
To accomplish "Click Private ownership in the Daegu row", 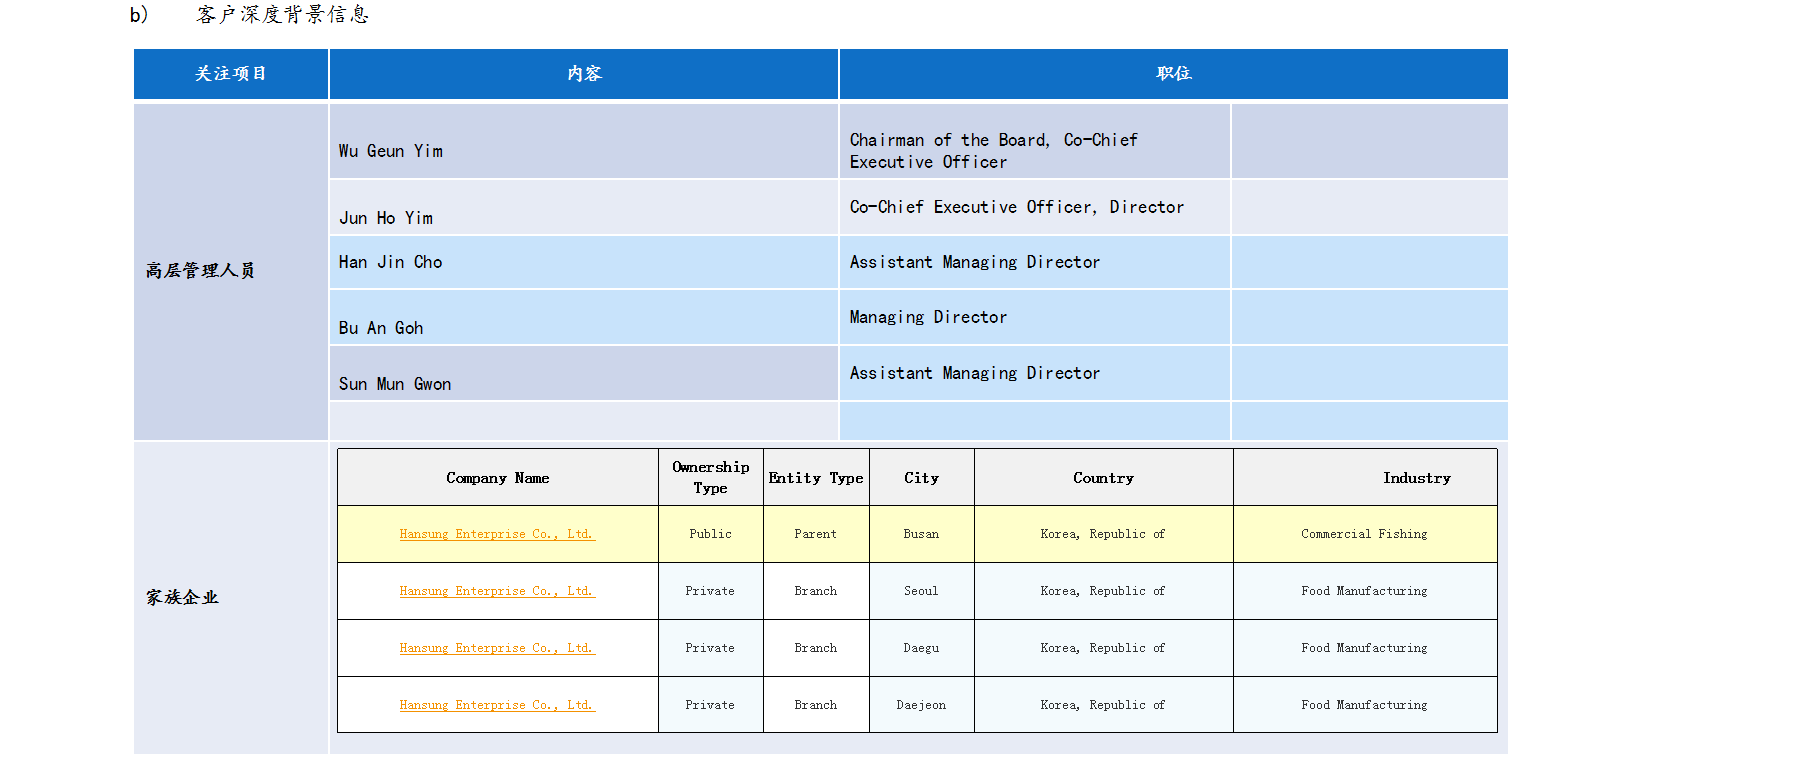I will (x=710, y=648).
